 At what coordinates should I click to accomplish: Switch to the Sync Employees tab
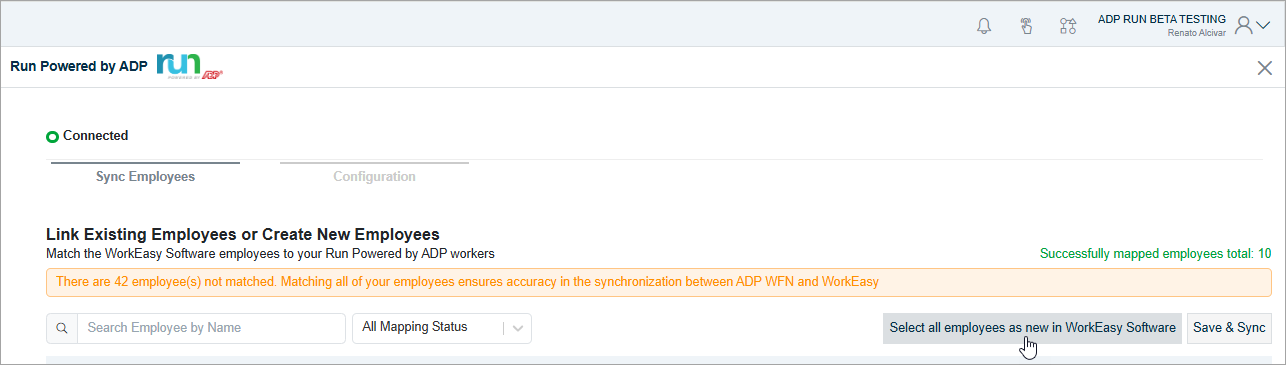pyautogui.click(x=145, y=176)
